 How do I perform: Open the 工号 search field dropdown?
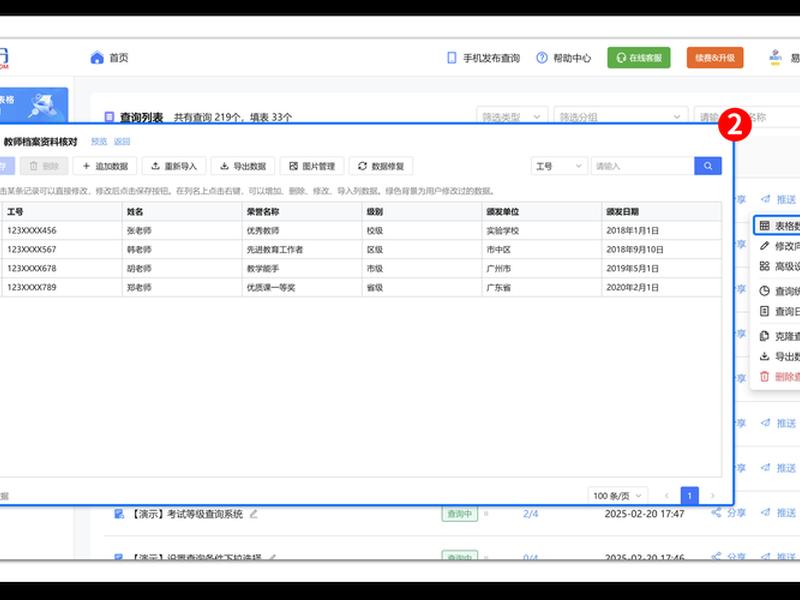[559, 166]
